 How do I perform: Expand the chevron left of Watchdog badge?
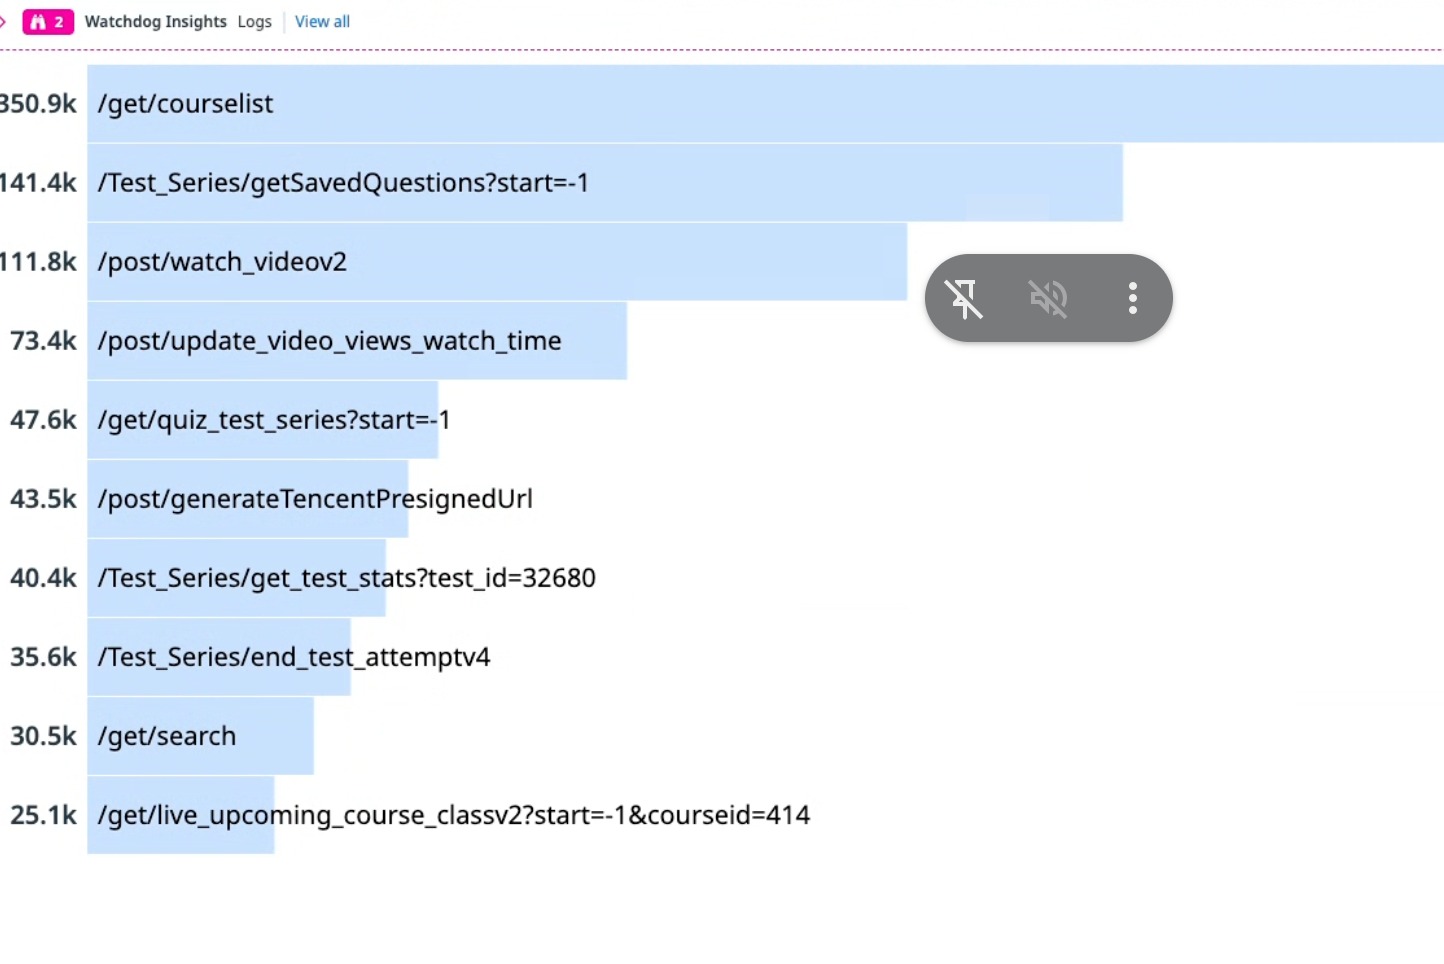click(x=4, y=22)
